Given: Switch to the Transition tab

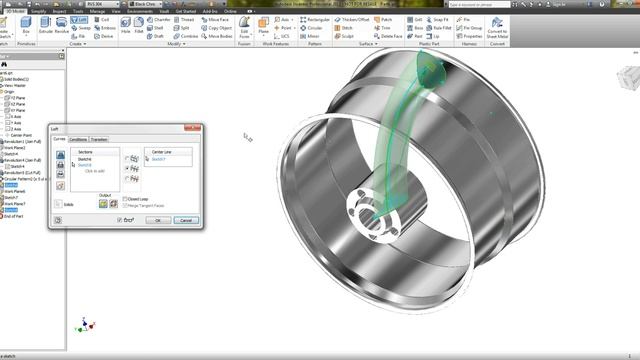Looking at the screenshot, I should (99, 140).
